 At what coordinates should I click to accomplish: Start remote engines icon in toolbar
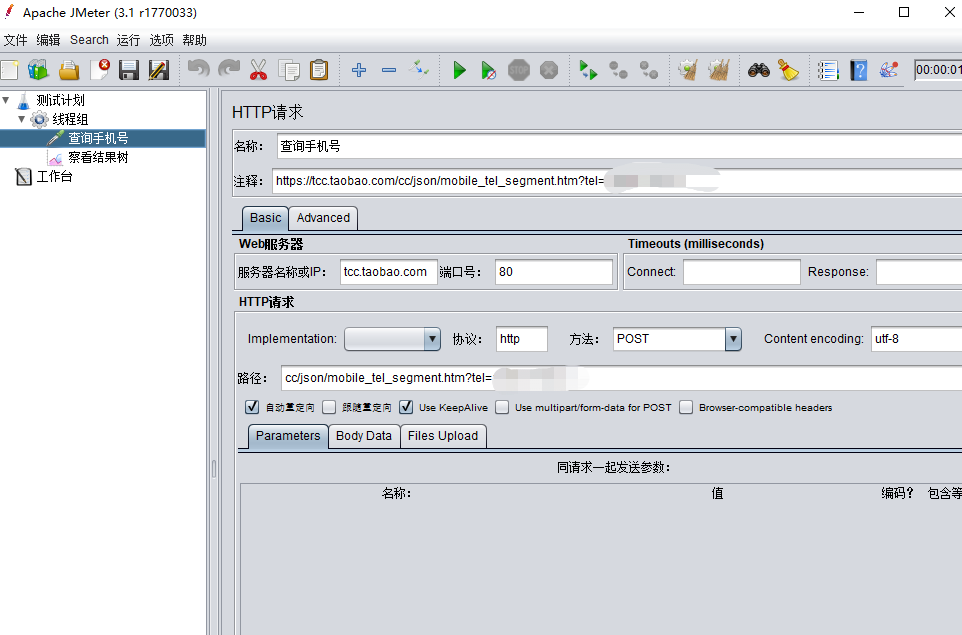pyautogui.click(x=588, y=70)
